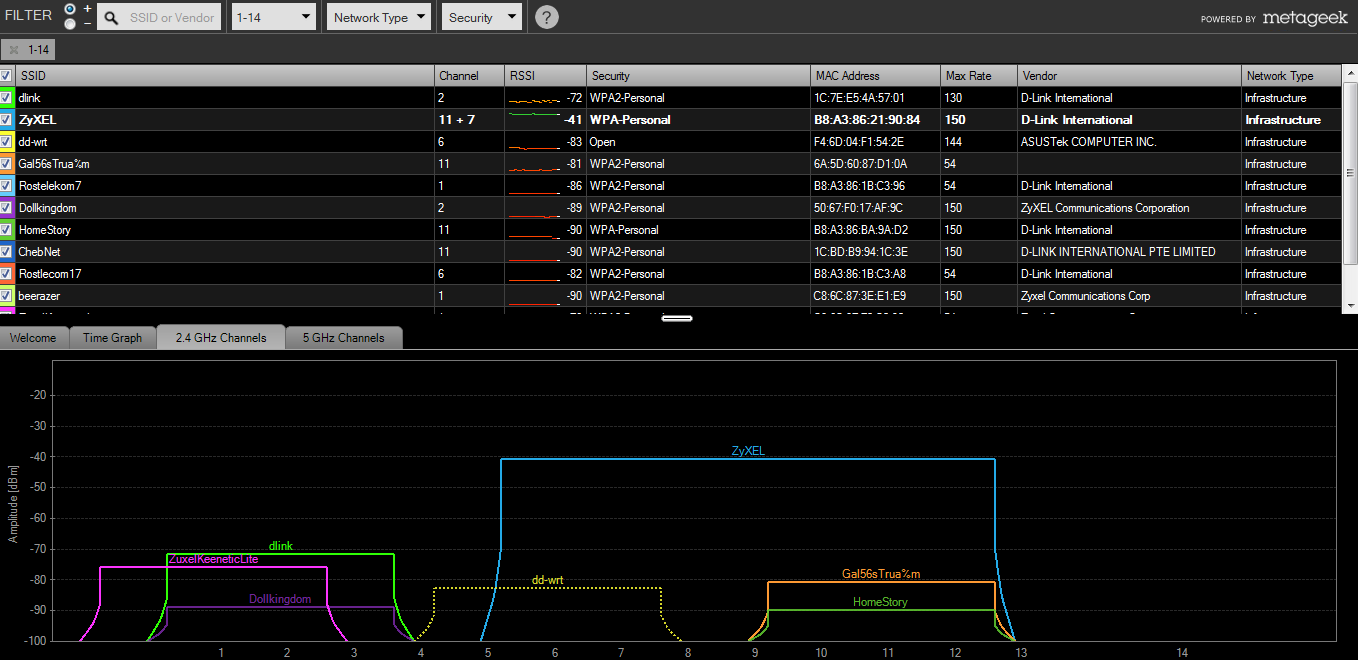1358x660 pixels.
Task: Switch to the 5 GHz Channels tab
Action: pos(344,338)
